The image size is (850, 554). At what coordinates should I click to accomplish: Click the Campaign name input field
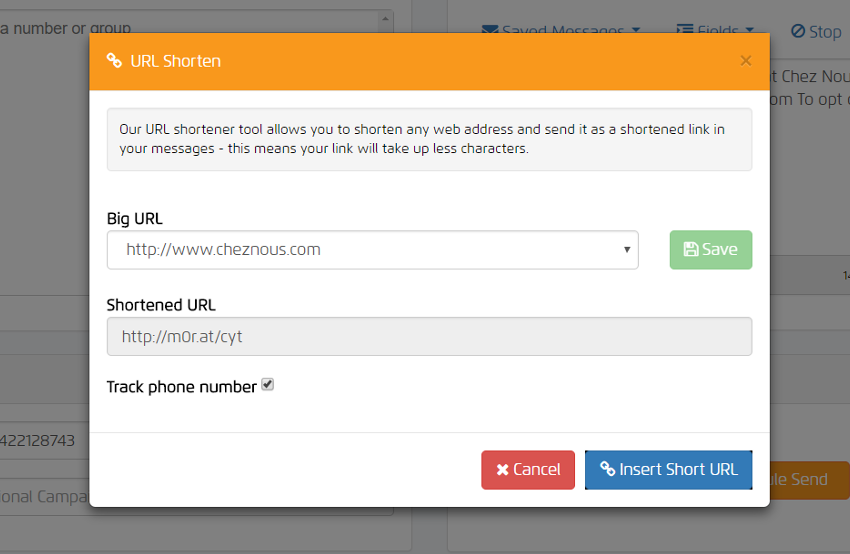tap(45, 497)
